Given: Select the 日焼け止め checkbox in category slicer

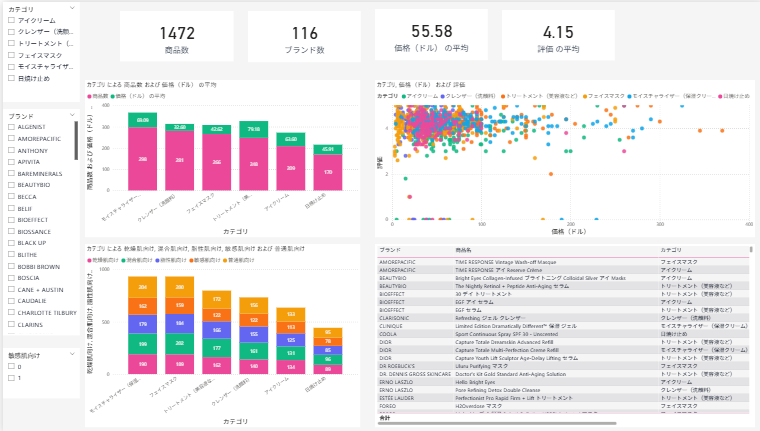Looking at the screenshot, I should click(x=11, y=78).
